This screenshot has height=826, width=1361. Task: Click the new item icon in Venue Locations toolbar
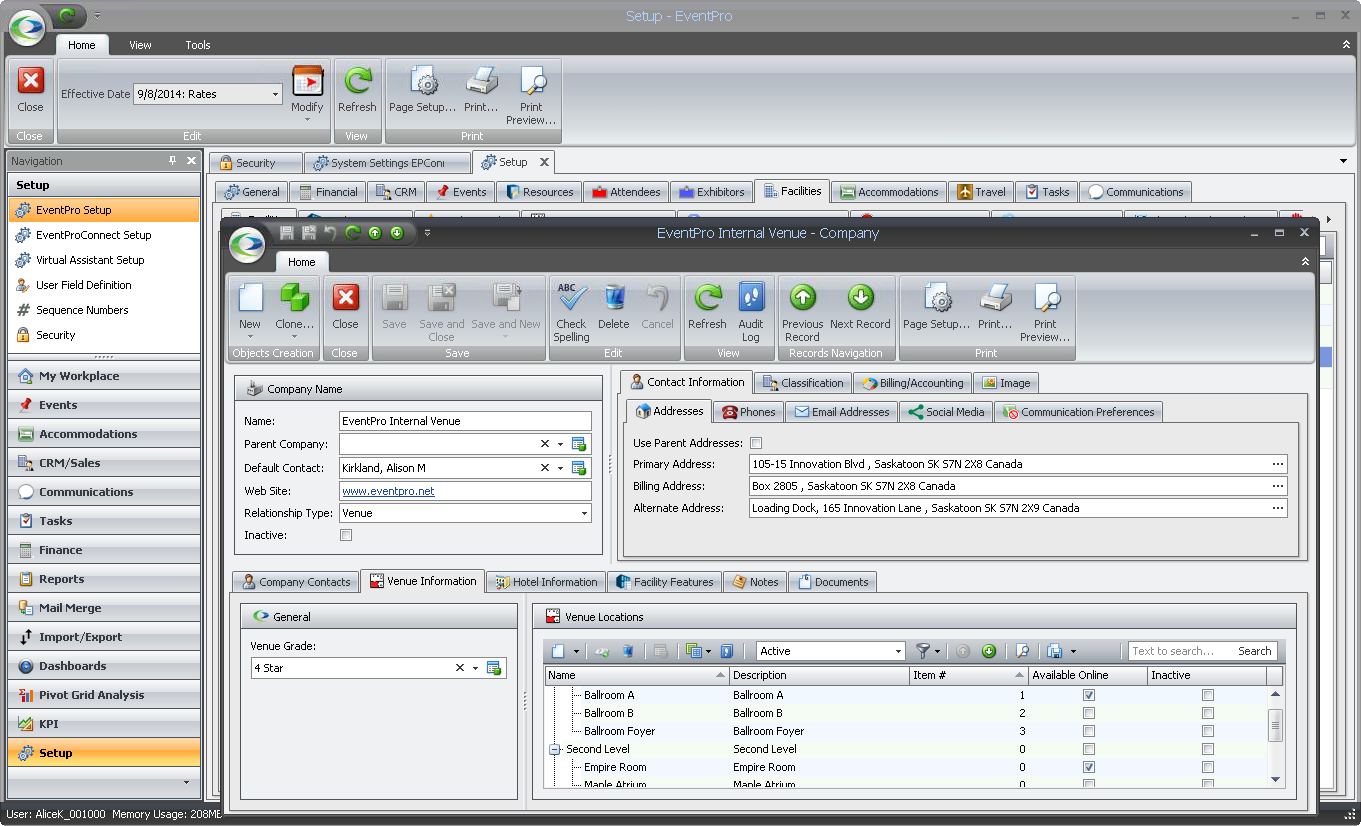(559, 651)
